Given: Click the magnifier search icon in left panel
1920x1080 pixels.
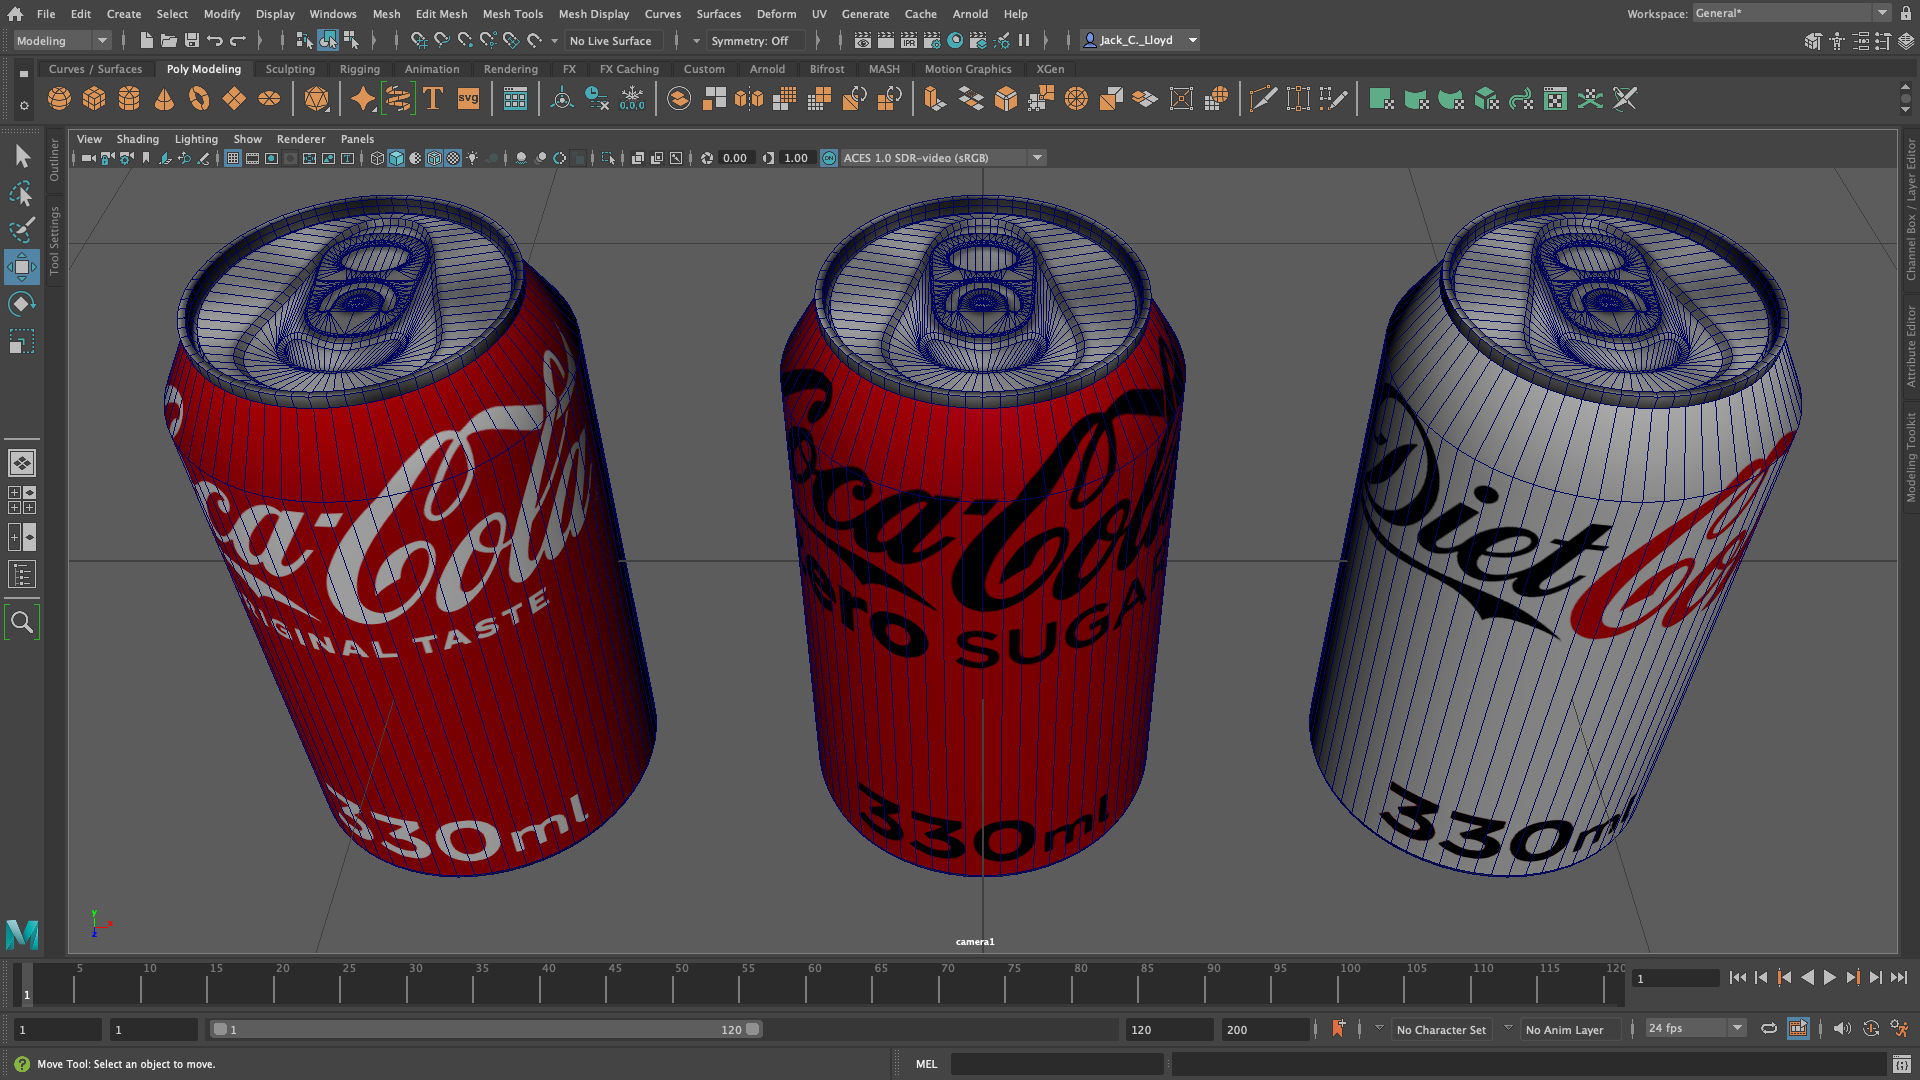Looking at the screenshot, I should [x=22, y=623].
